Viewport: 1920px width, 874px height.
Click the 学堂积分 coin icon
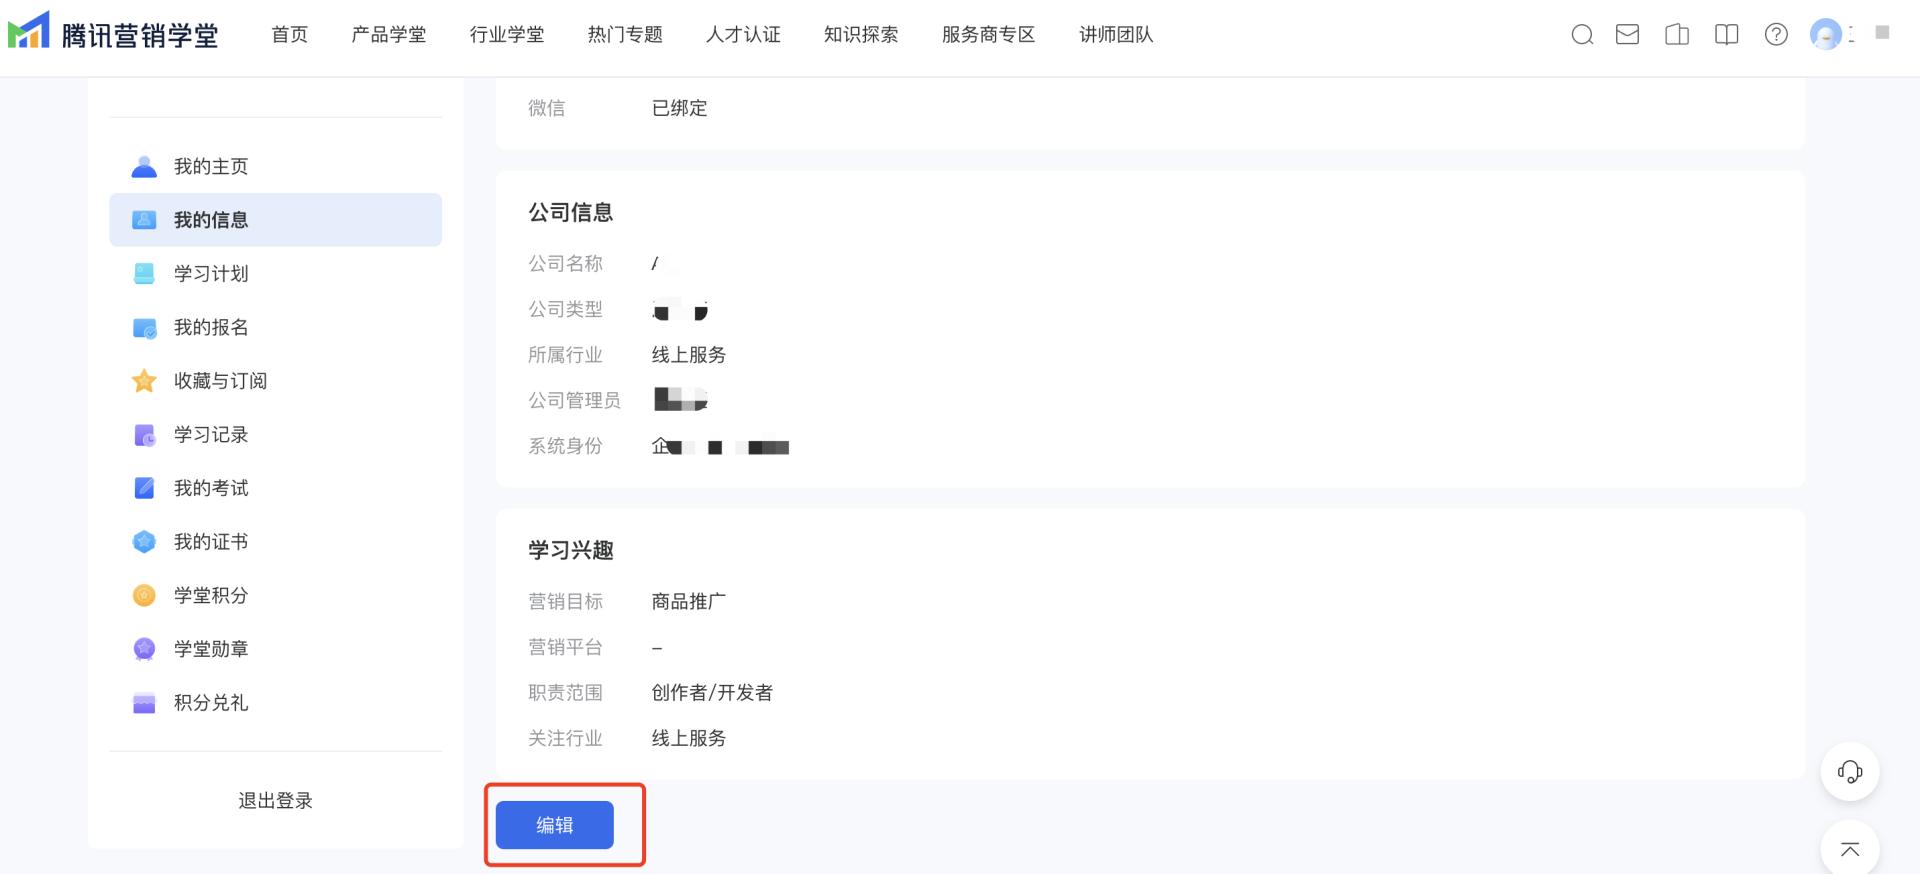pyautogui.click(x=144, y=596)
